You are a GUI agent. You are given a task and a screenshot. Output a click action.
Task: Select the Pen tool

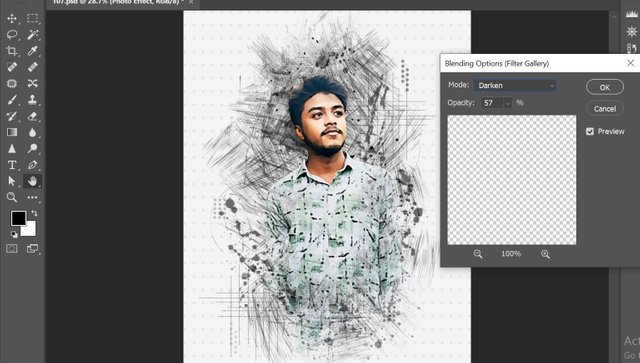coord(33,165)
